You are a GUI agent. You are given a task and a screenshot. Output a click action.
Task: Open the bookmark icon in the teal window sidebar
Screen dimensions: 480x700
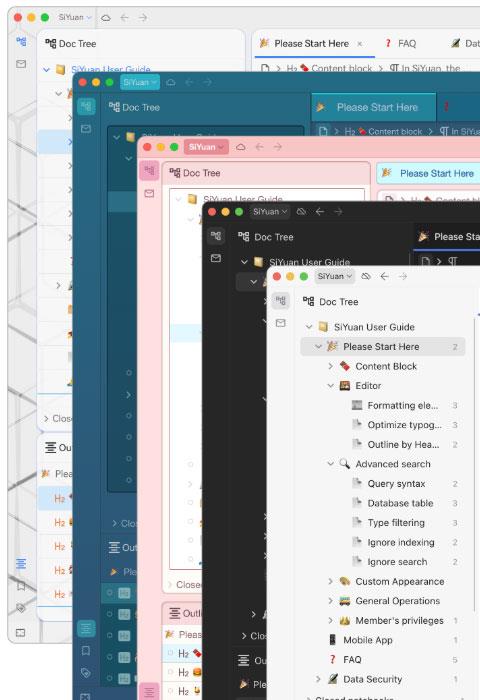pyautogui.click(x=86, y=651)
